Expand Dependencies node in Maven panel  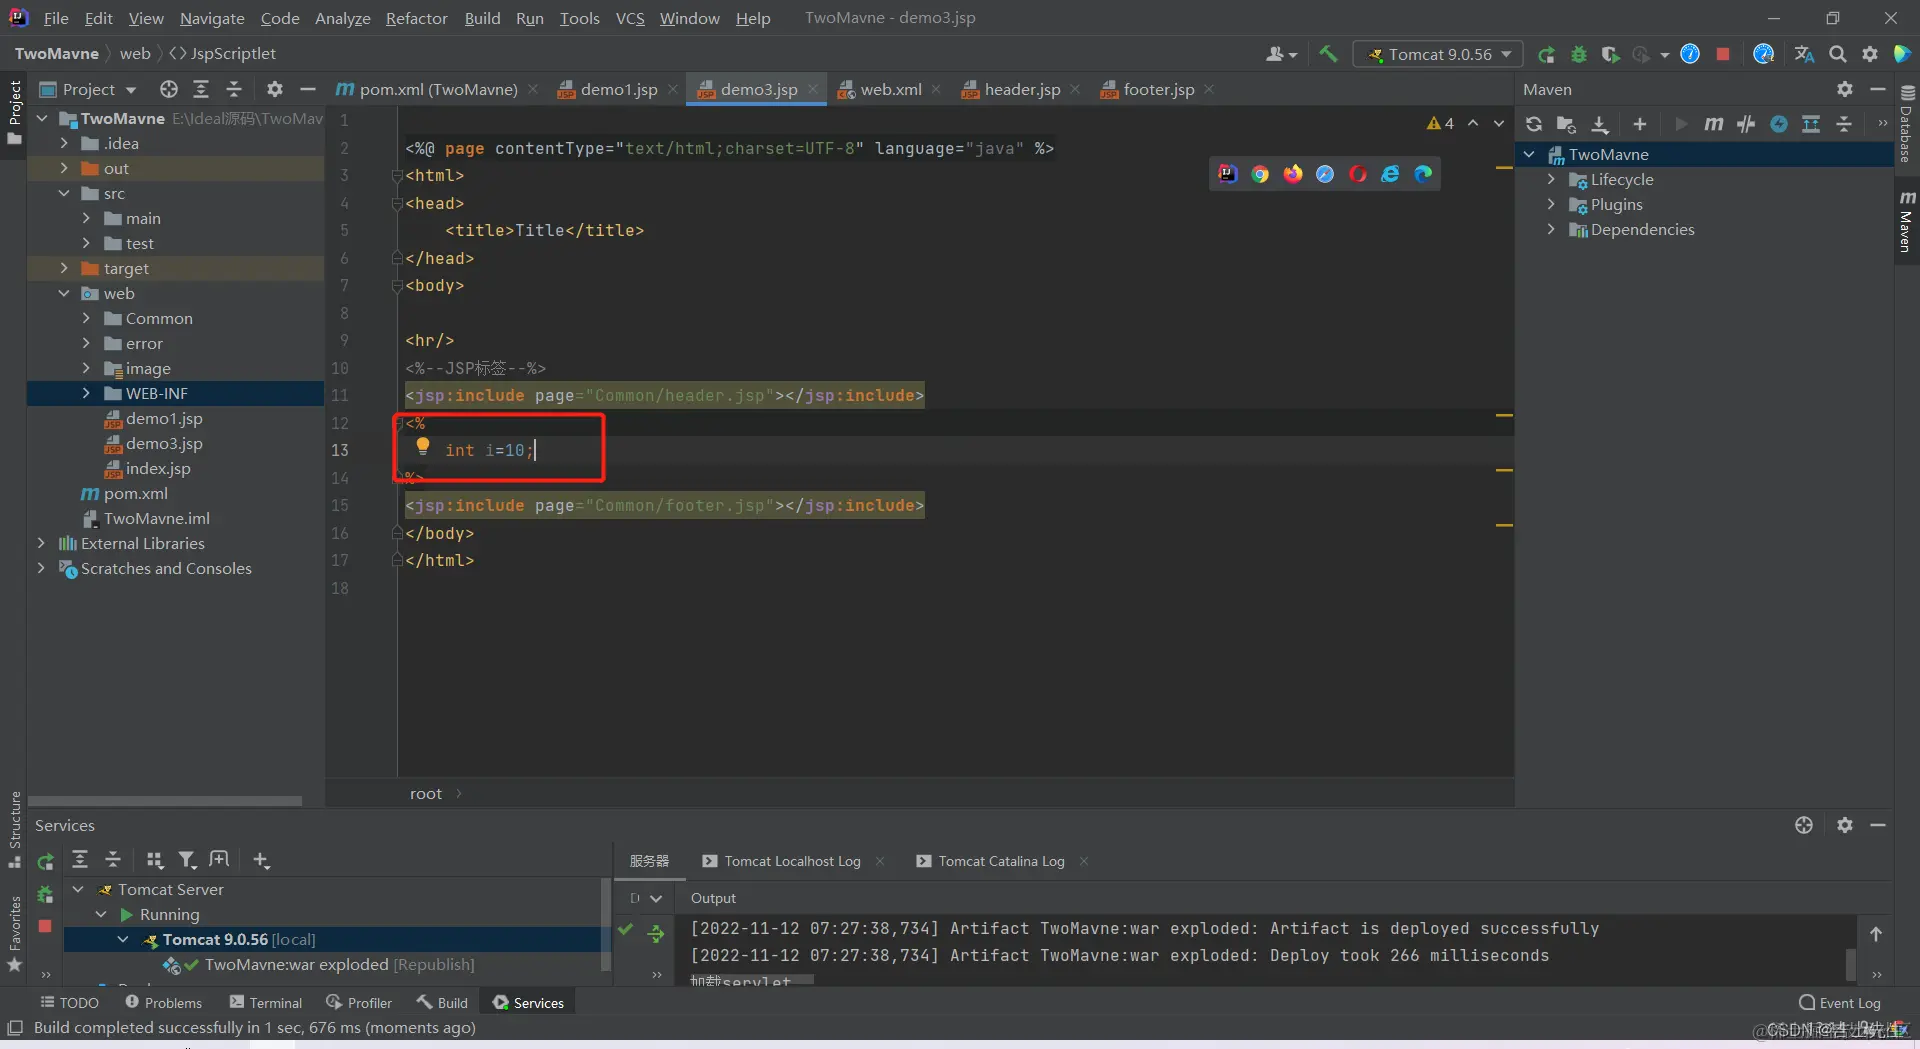1551,229
